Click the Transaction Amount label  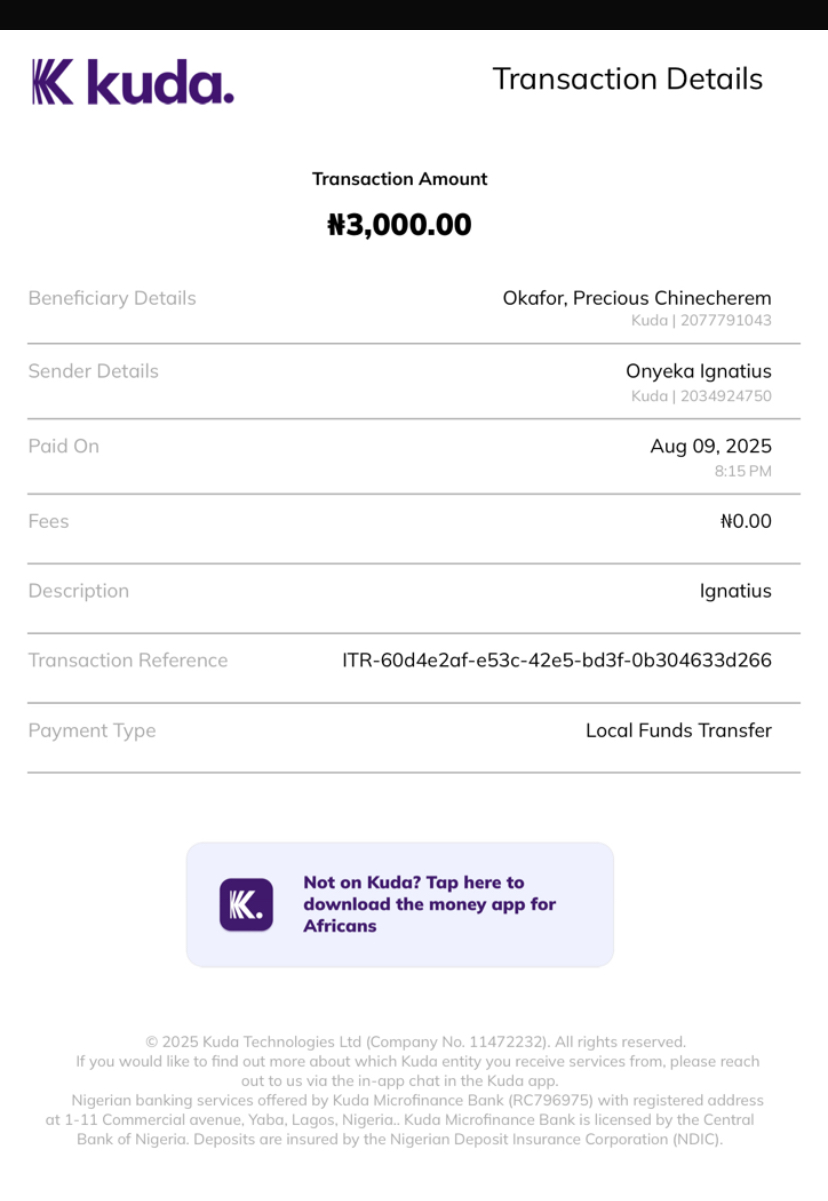tap(399, 179)
